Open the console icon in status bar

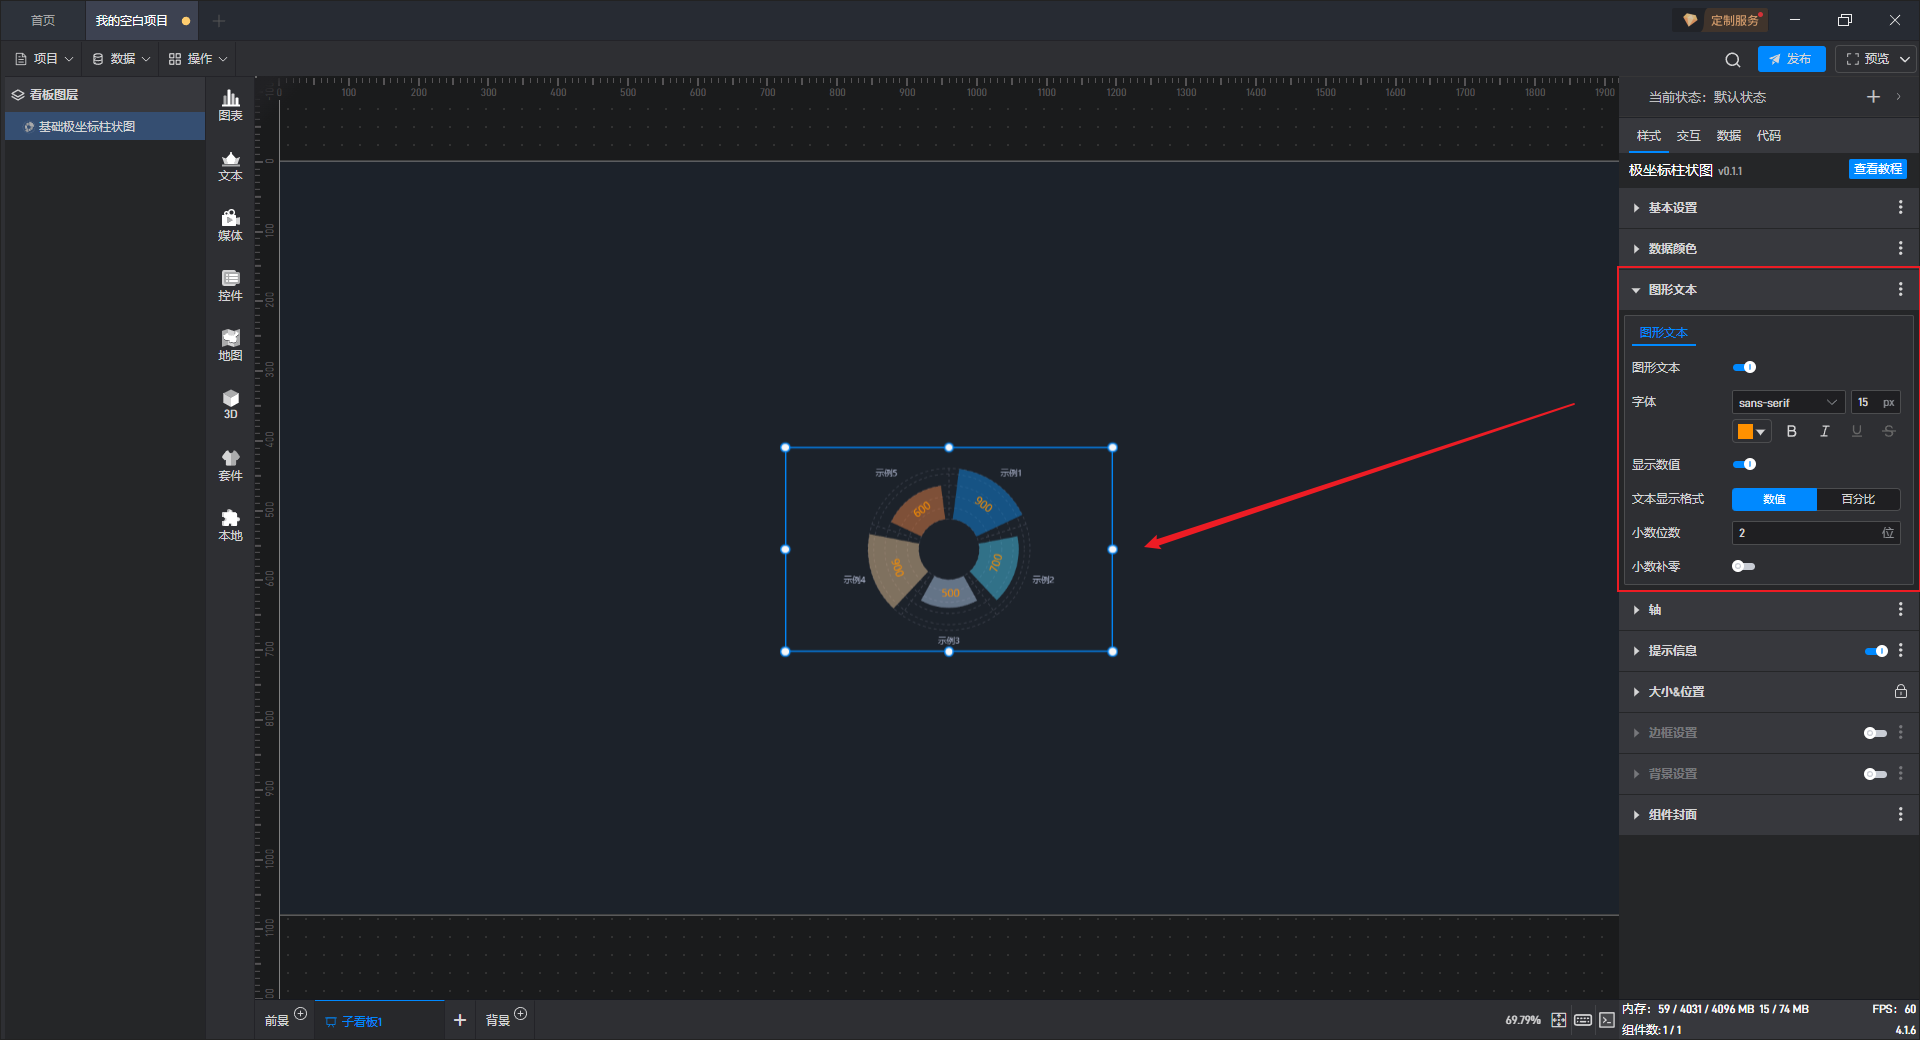click(1606, 1020)
